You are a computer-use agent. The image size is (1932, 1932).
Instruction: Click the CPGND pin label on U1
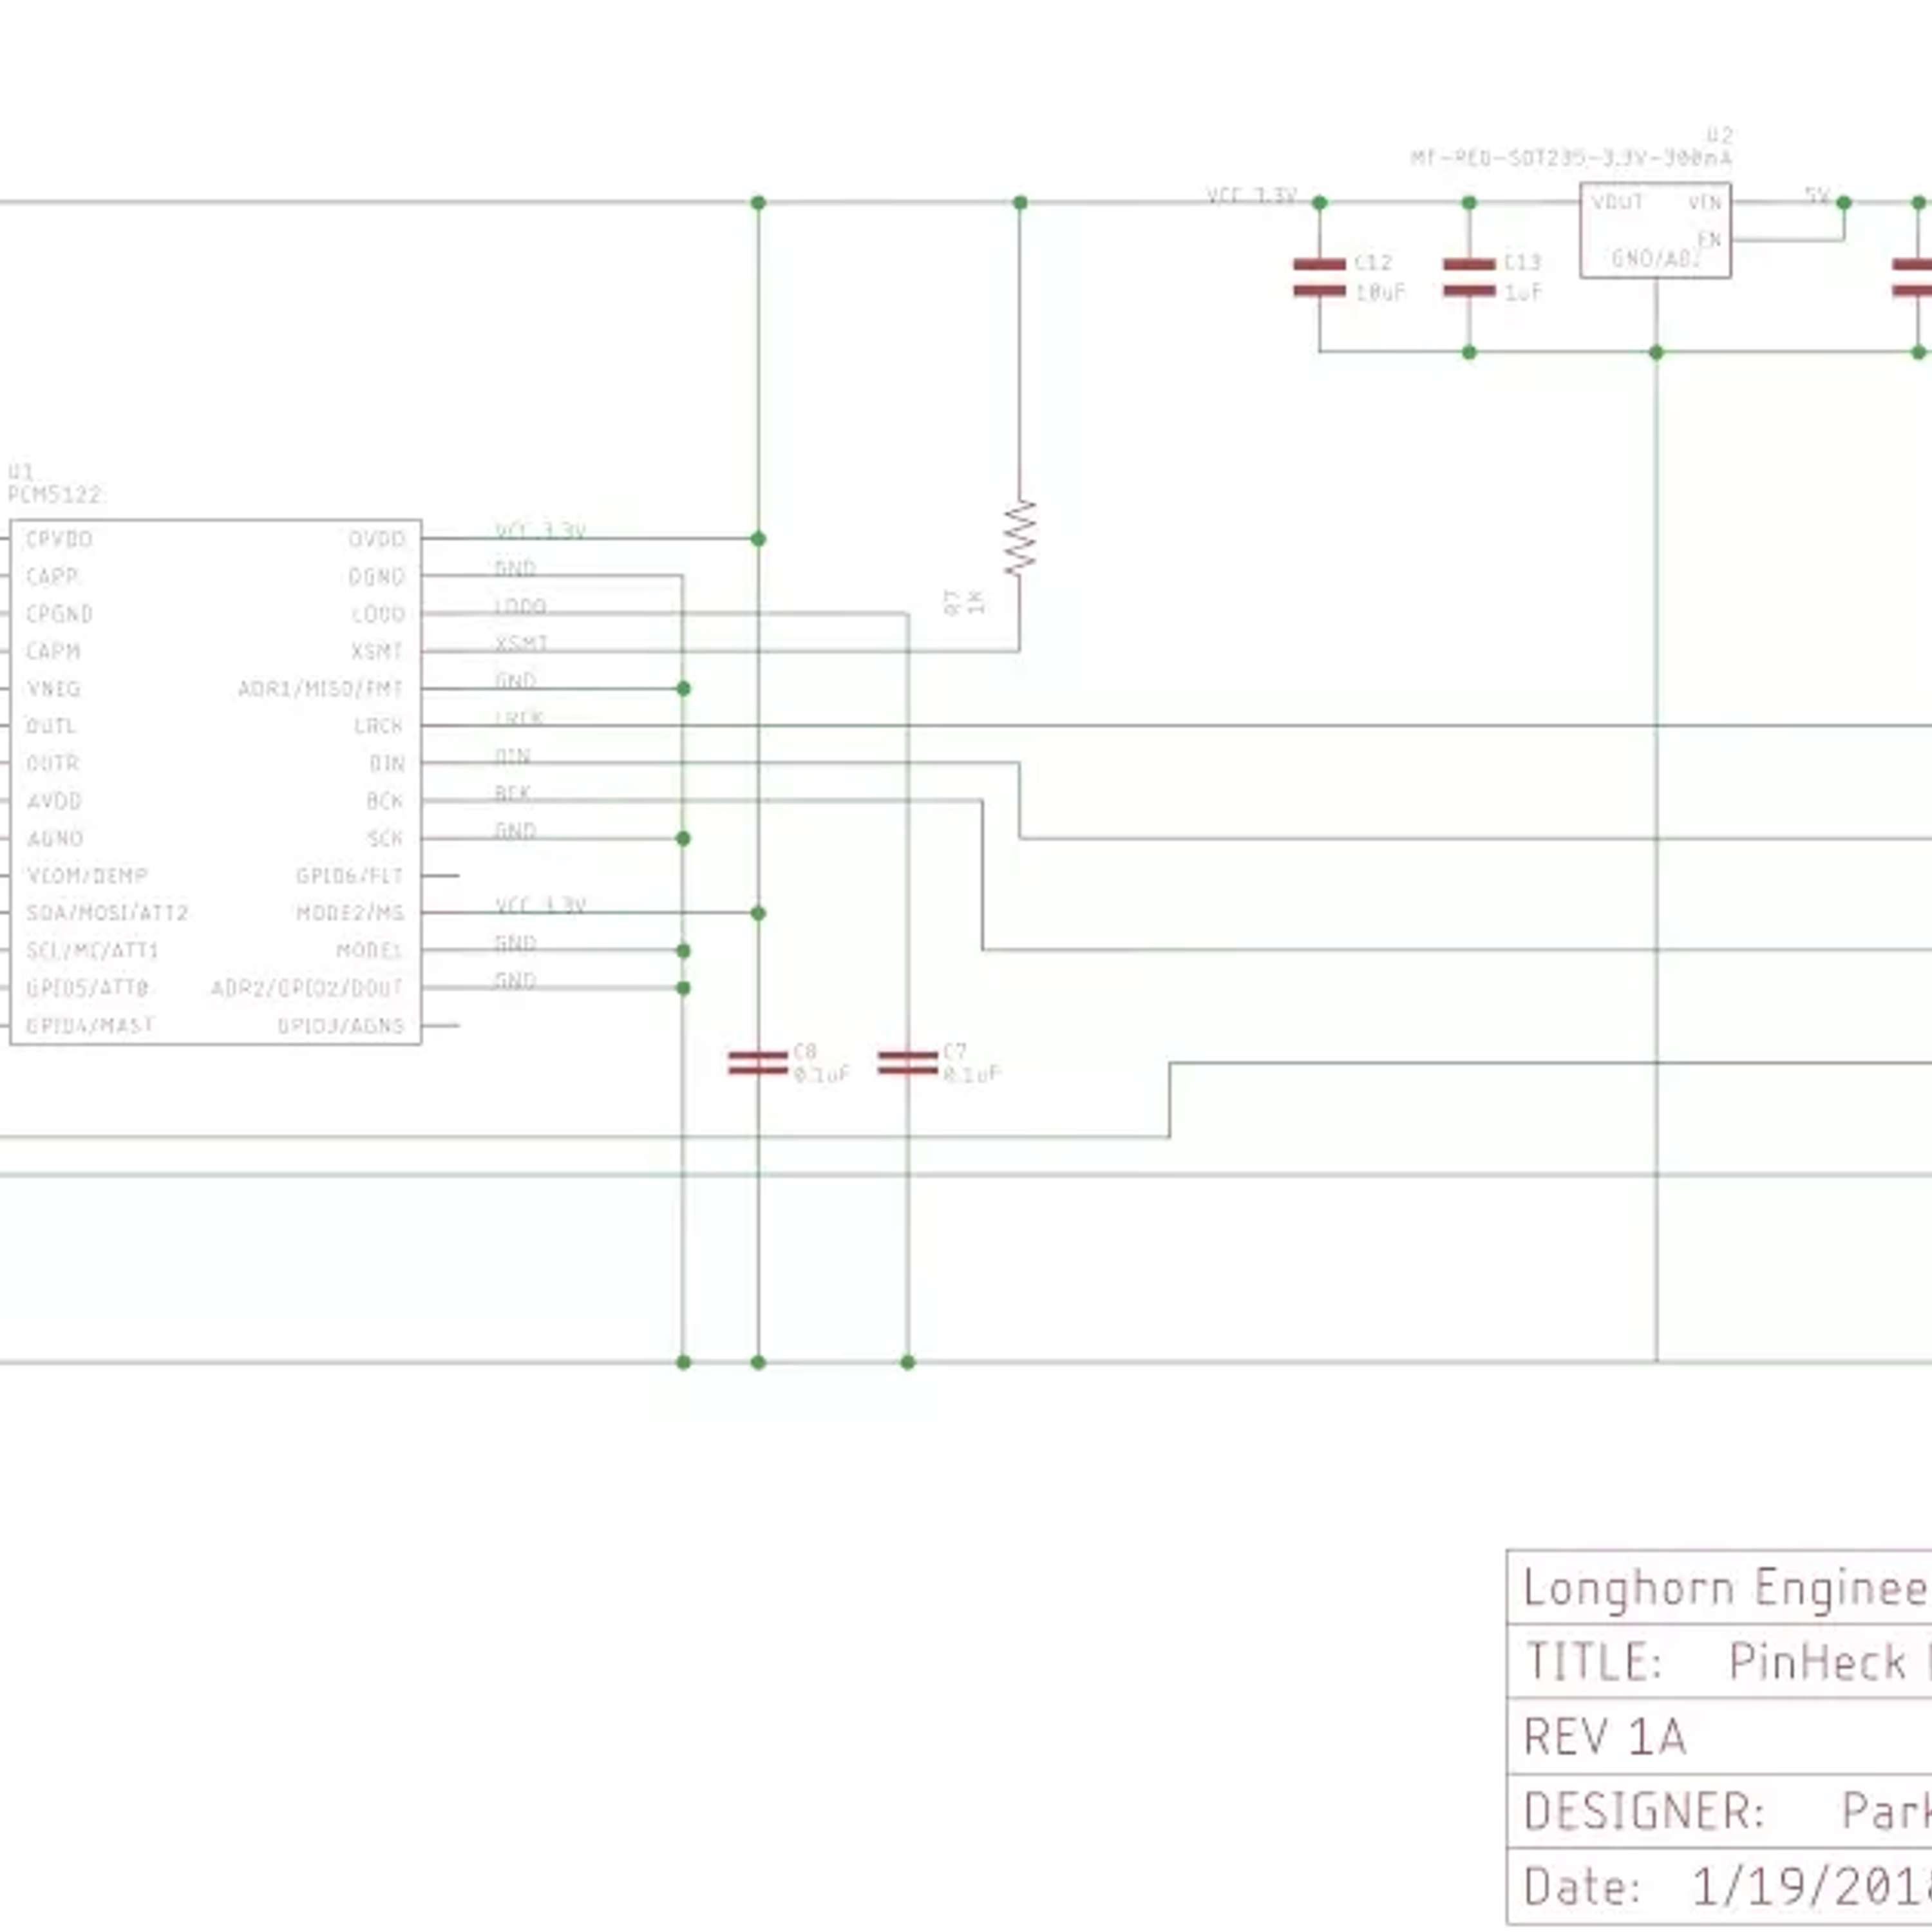(60, 613)
